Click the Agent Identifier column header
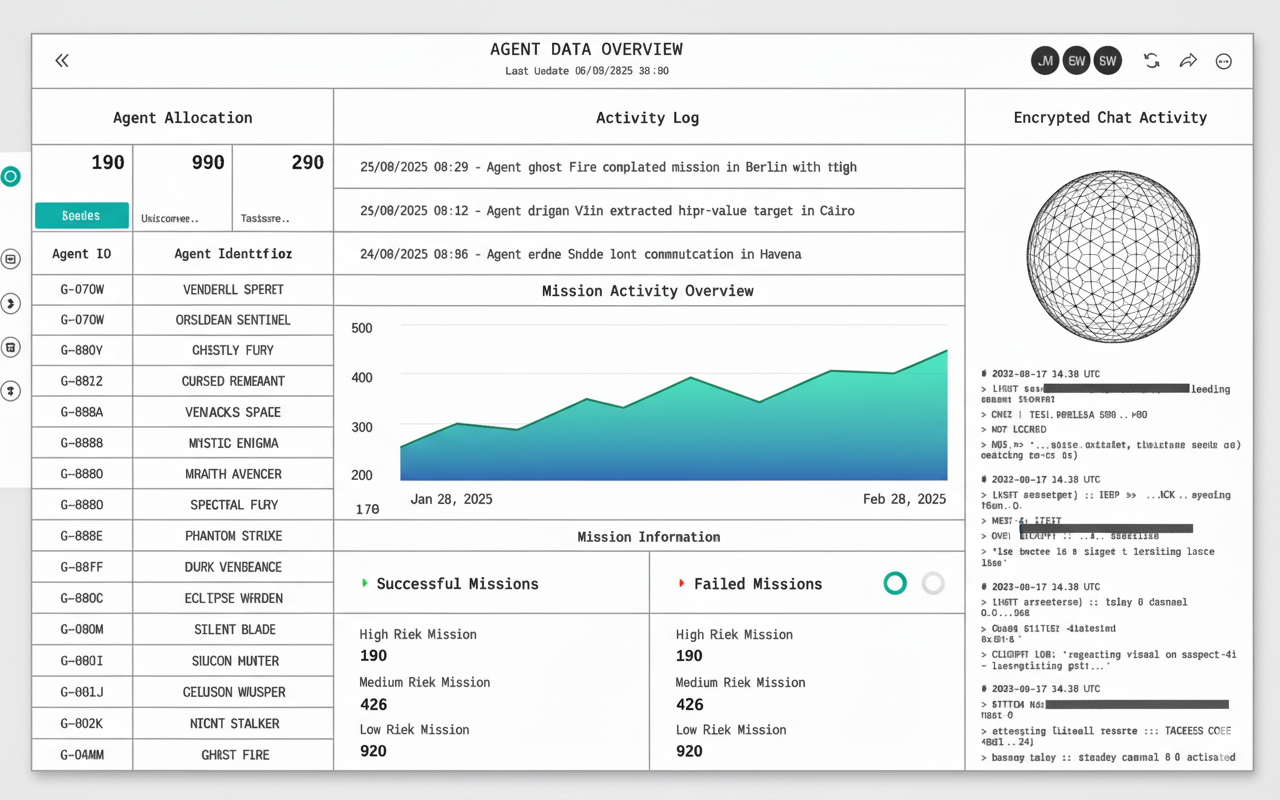The image size is (1280, 800). 233,254
